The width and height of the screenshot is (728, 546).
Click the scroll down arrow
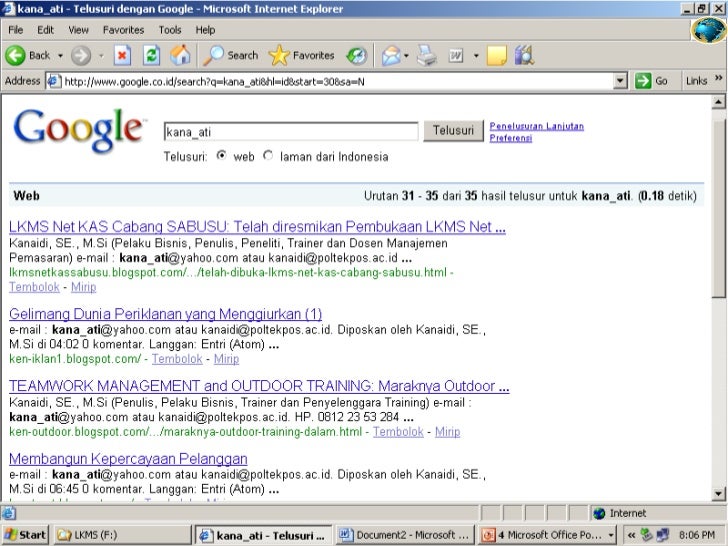coord(718,494)
